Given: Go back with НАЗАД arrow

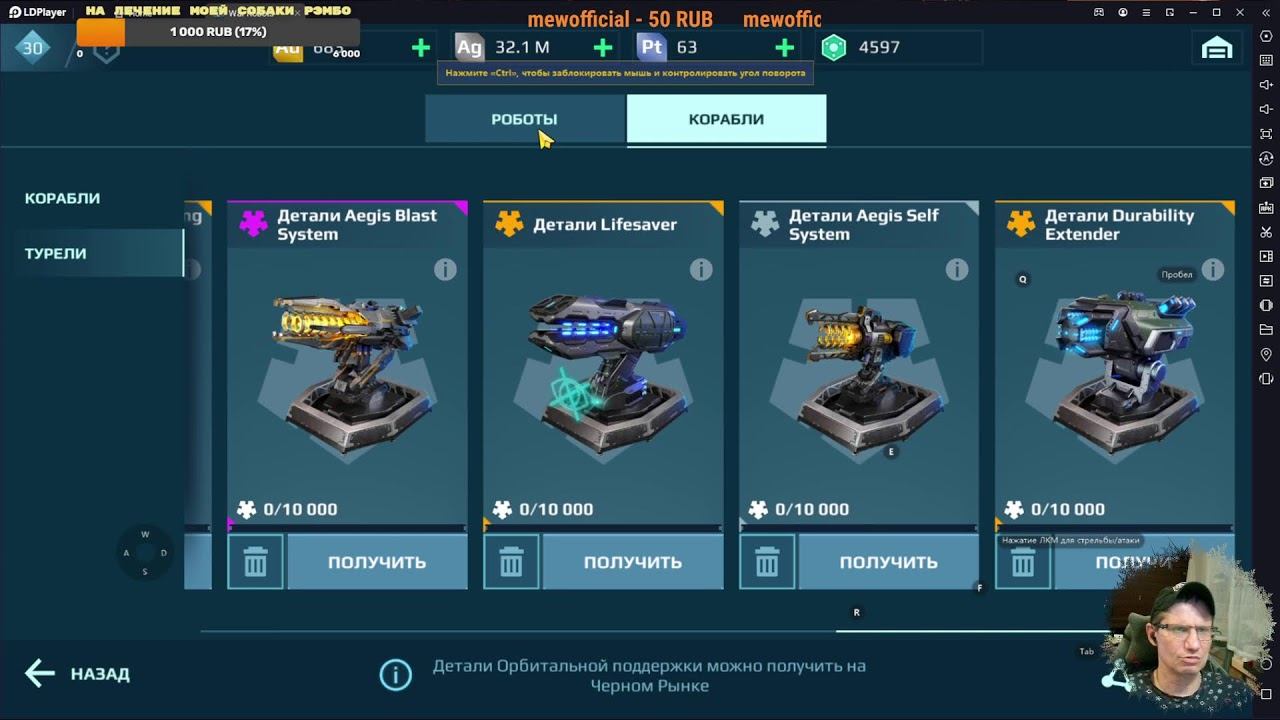Looking at the screenshot, I should click(77, 674).
